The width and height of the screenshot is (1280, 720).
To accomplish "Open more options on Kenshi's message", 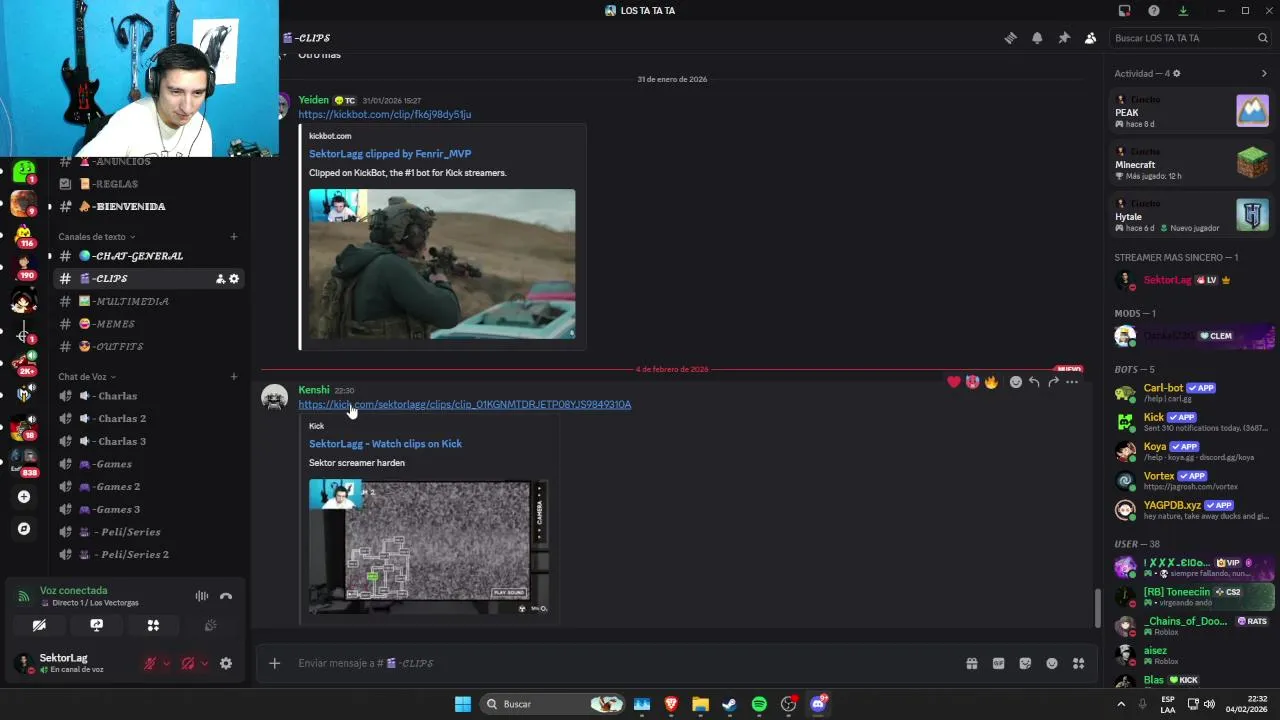I will point(1072,382).
